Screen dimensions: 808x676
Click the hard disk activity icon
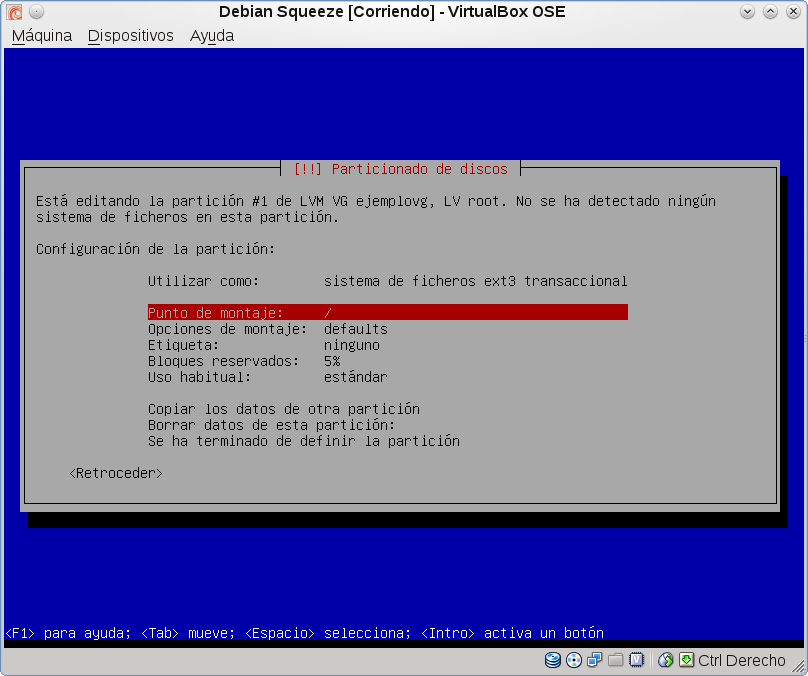pos(553,660)
